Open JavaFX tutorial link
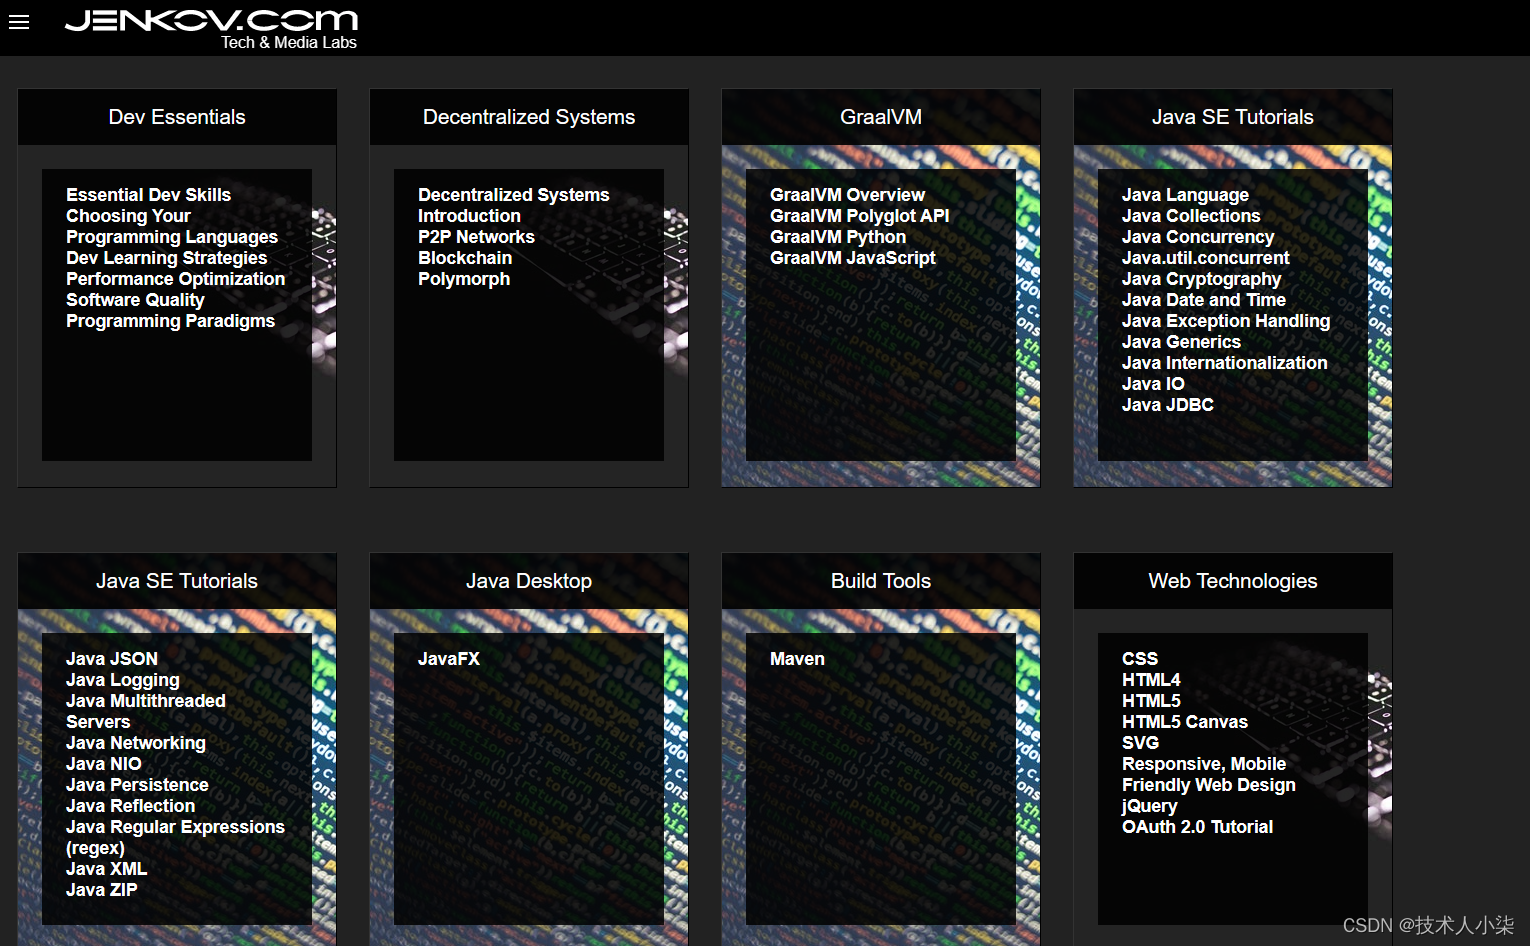This screenshot has height=946, width=1530. [x=449, y=659]
